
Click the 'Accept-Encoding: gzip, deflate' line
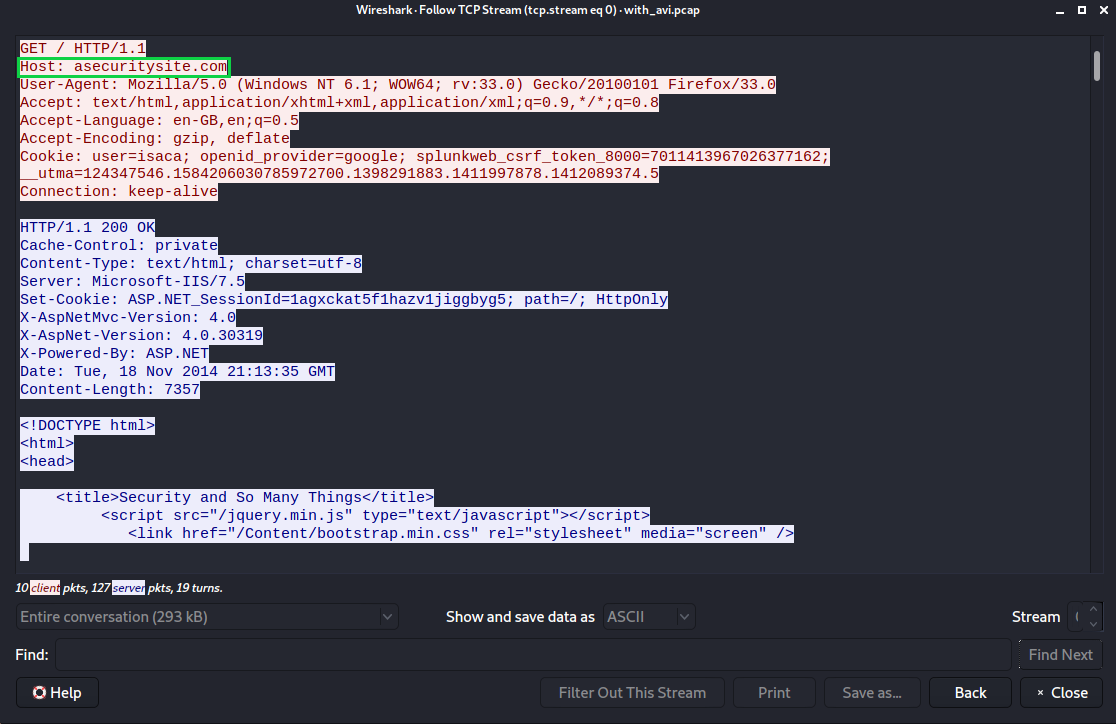coord(154,138)
